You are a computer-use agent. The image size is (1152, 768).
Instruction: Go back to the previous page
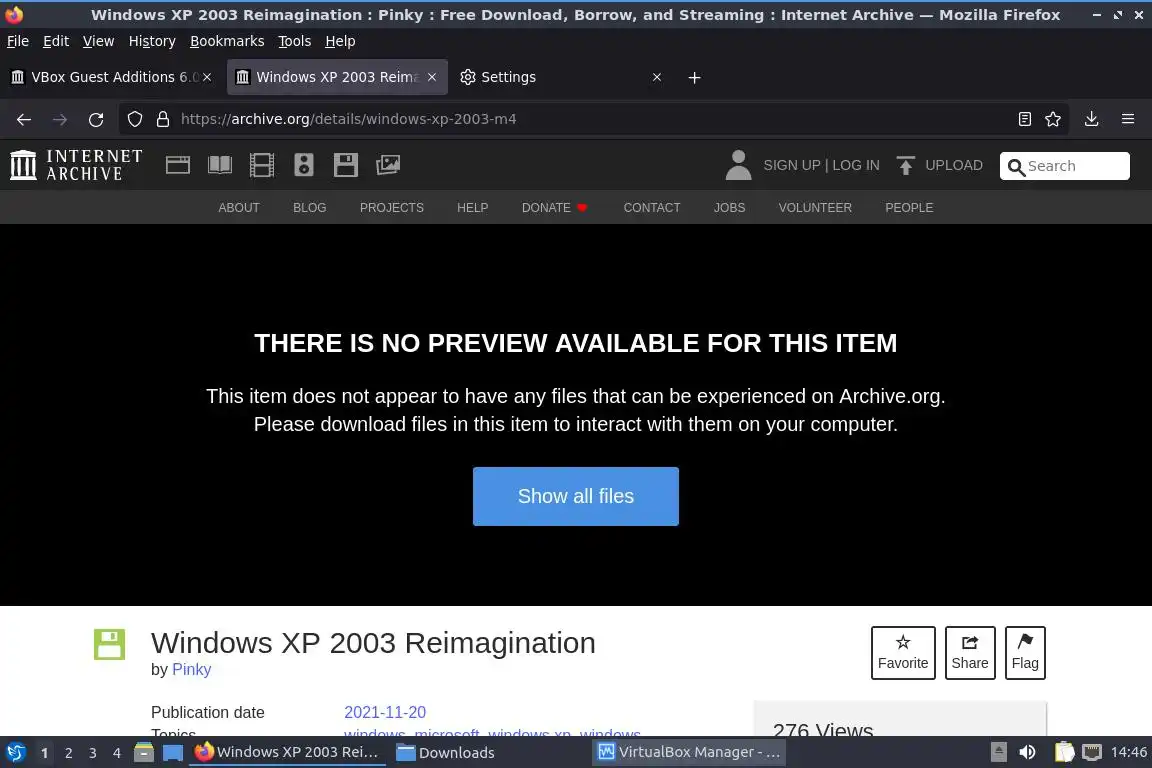tap(24, 119)
